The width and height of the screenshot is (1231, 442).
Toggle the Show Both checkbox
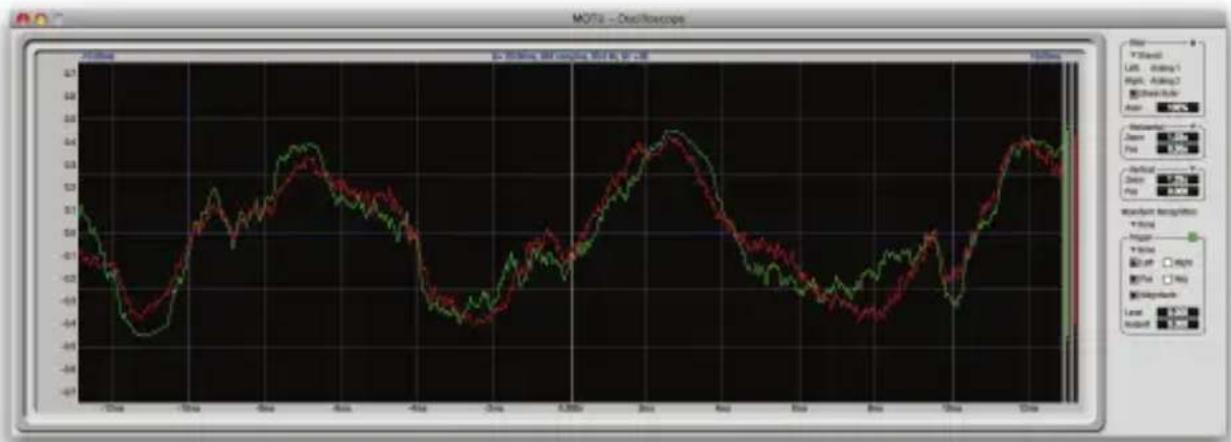[x=1134, y=92]
